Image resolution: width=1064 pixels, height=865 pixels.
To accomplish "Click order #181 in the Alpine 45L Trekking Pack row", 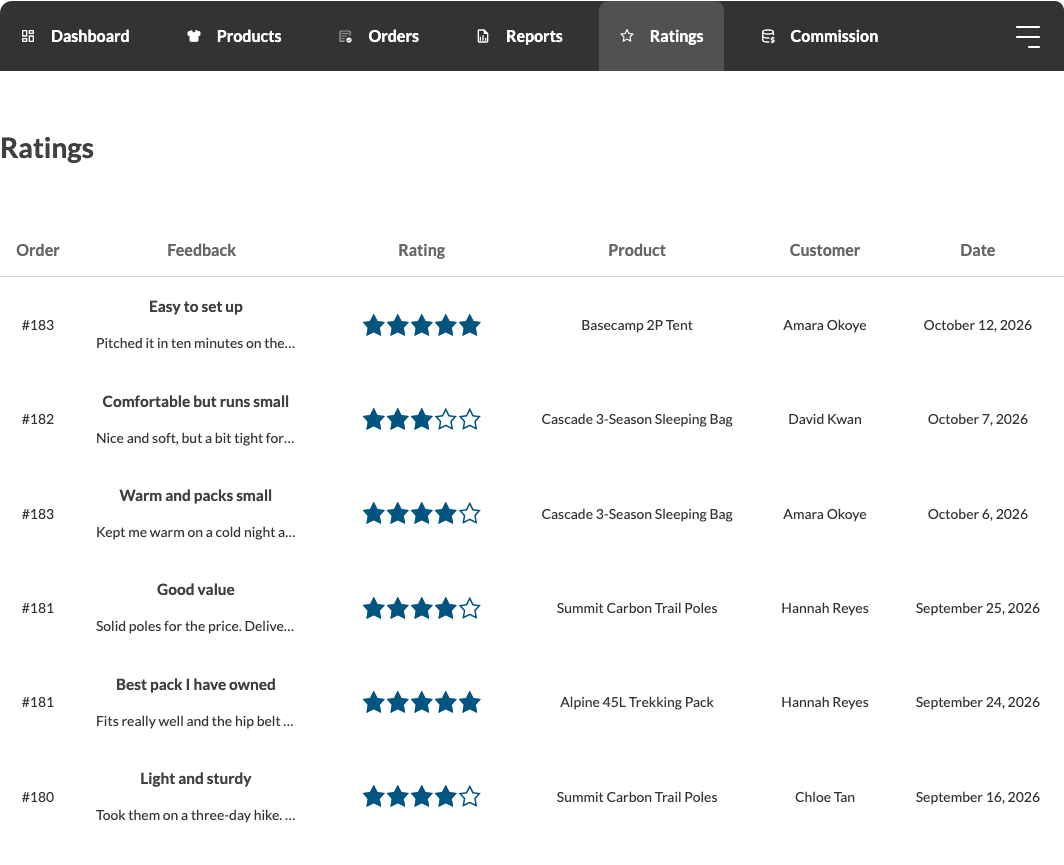I will [x=38, y=702].
